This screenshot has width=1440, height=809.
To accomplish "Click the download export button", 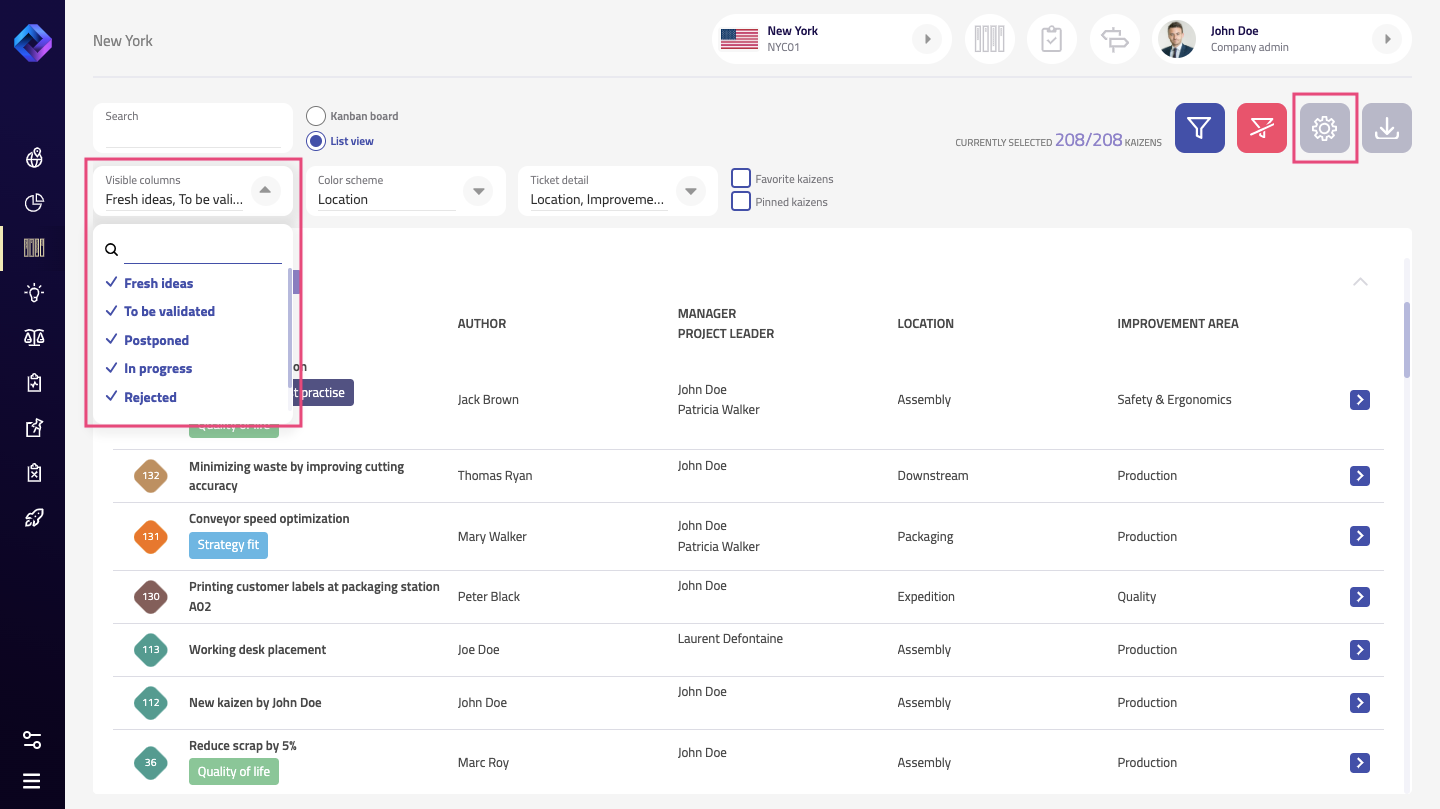I will (1386, 128).
